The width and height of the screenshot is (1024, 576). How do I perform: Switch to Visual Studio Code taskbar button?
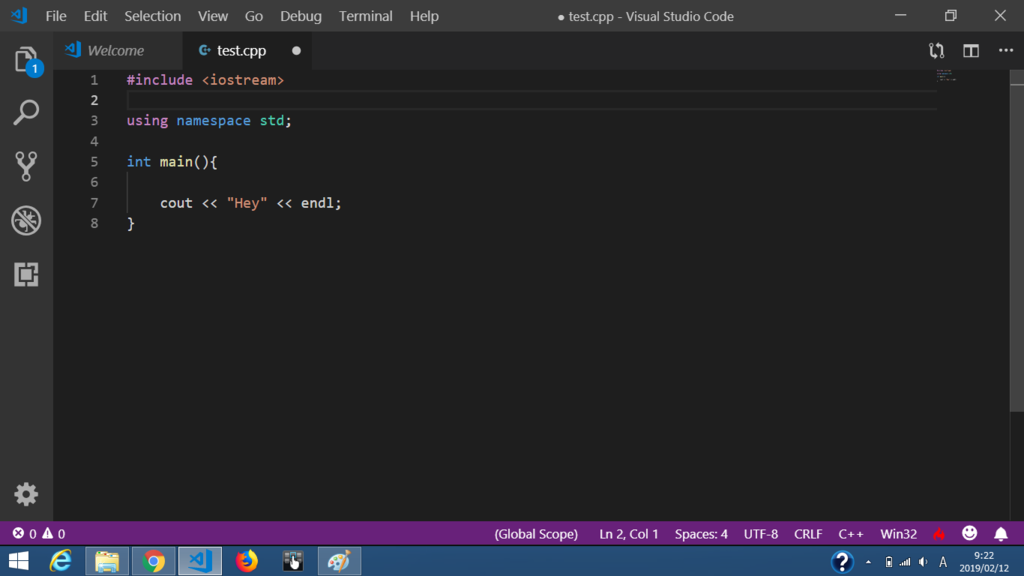click(200, 561)
